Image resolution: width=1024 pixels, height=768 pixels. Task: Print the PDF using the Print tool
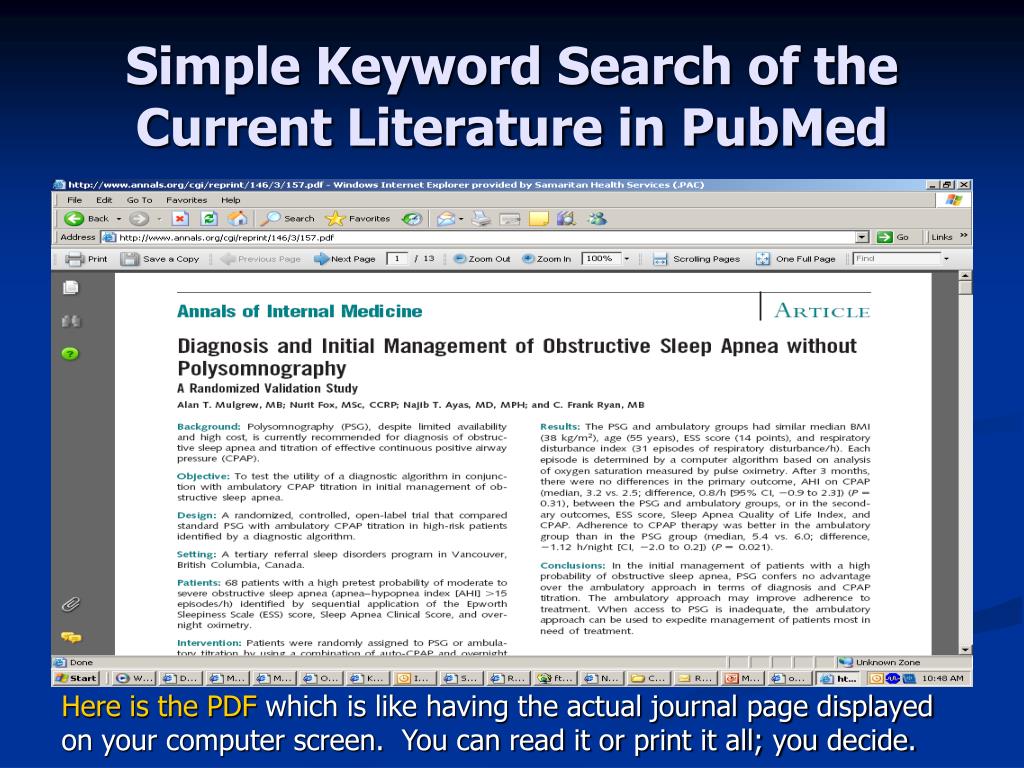86,259
